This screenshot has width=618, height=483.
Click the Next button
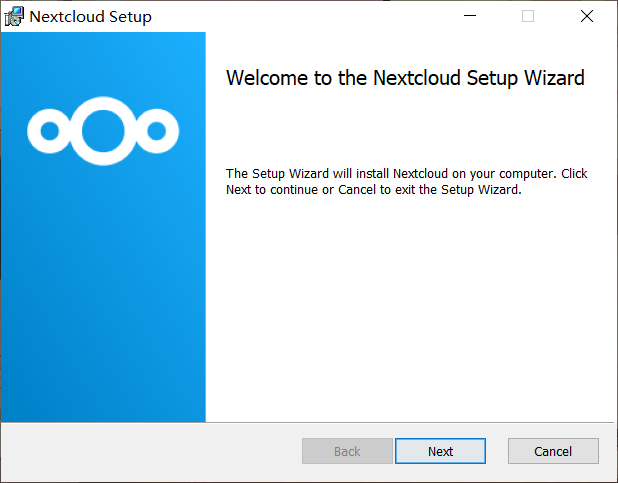440,451
